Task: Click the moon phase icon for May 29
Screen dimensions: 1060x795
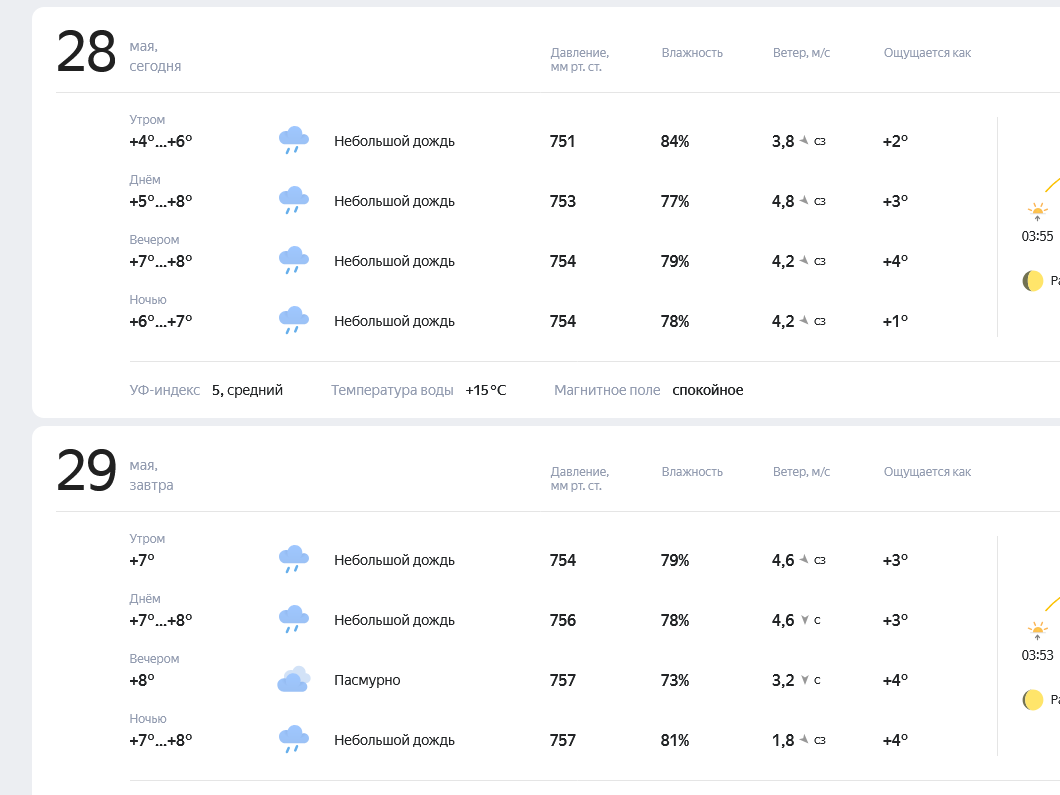Action: [1032, 700]
